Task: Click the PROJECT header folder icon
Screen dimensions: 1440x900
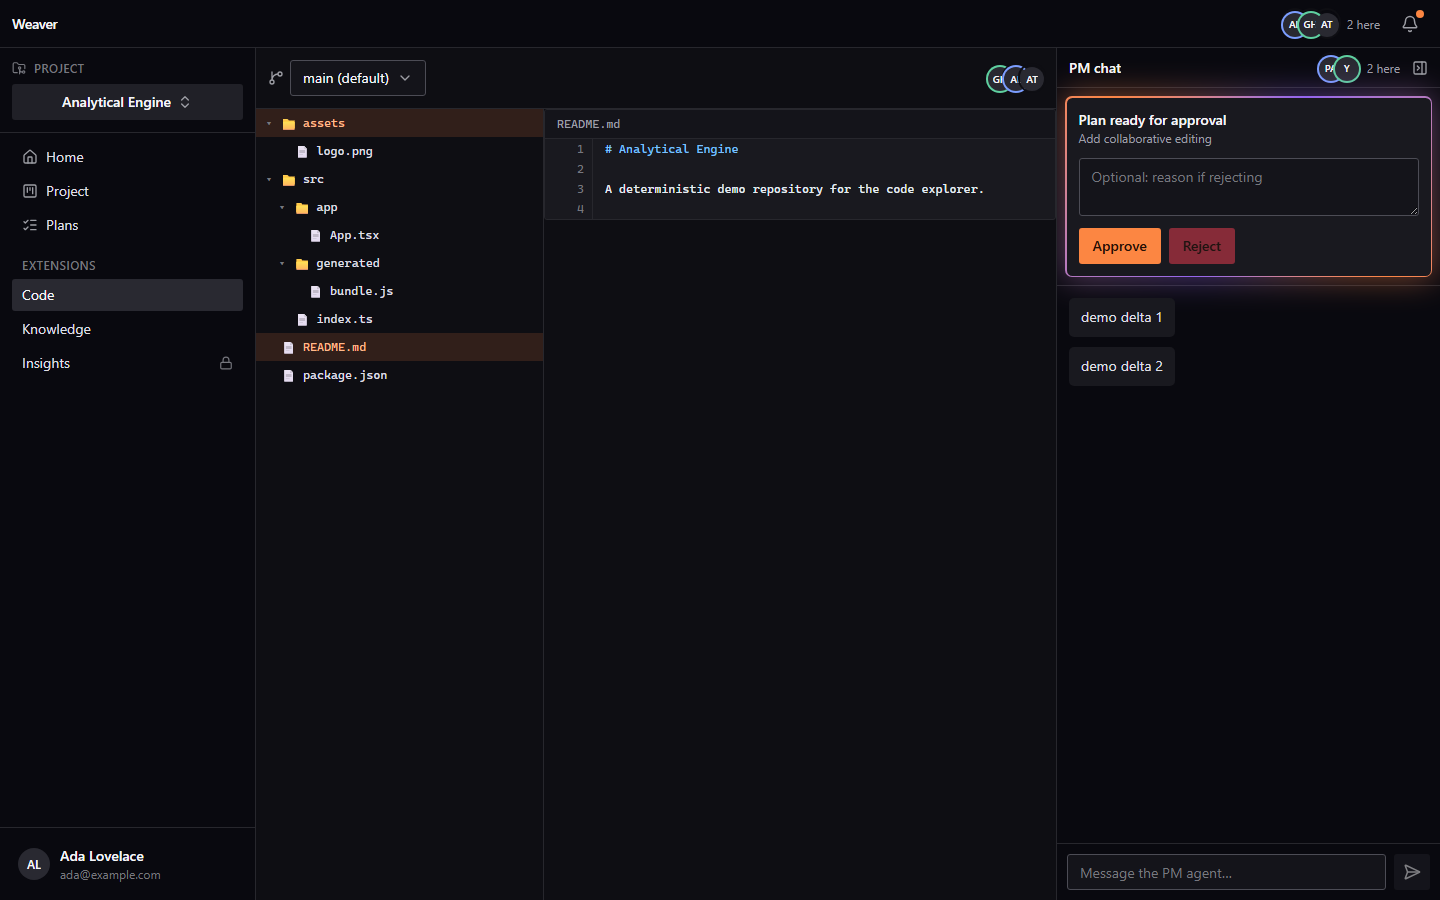Action: (19, 68)
